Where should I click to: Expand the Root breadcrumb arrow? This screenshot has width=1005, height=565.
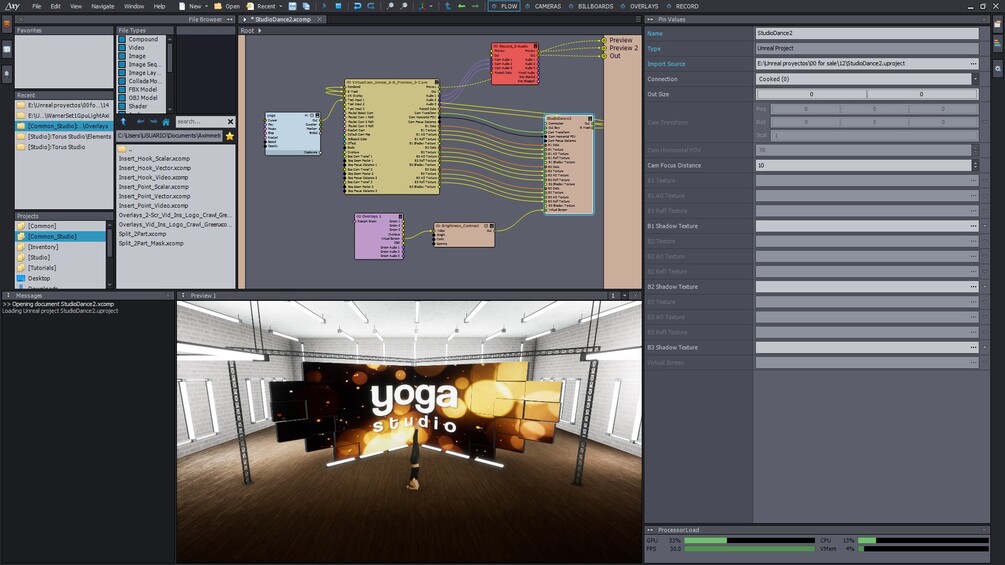(x=259, y=30)
